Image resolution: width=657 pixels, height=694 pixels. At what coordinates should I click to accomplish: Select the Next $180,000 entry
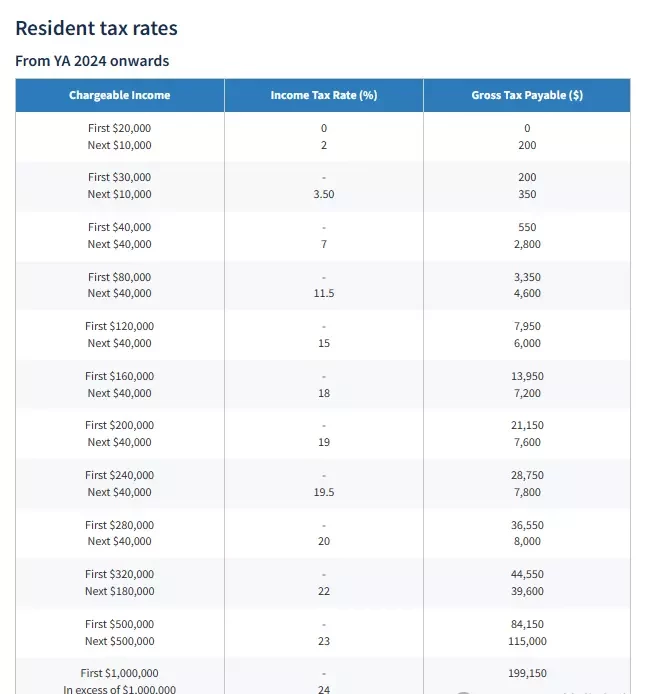(120, 591)
